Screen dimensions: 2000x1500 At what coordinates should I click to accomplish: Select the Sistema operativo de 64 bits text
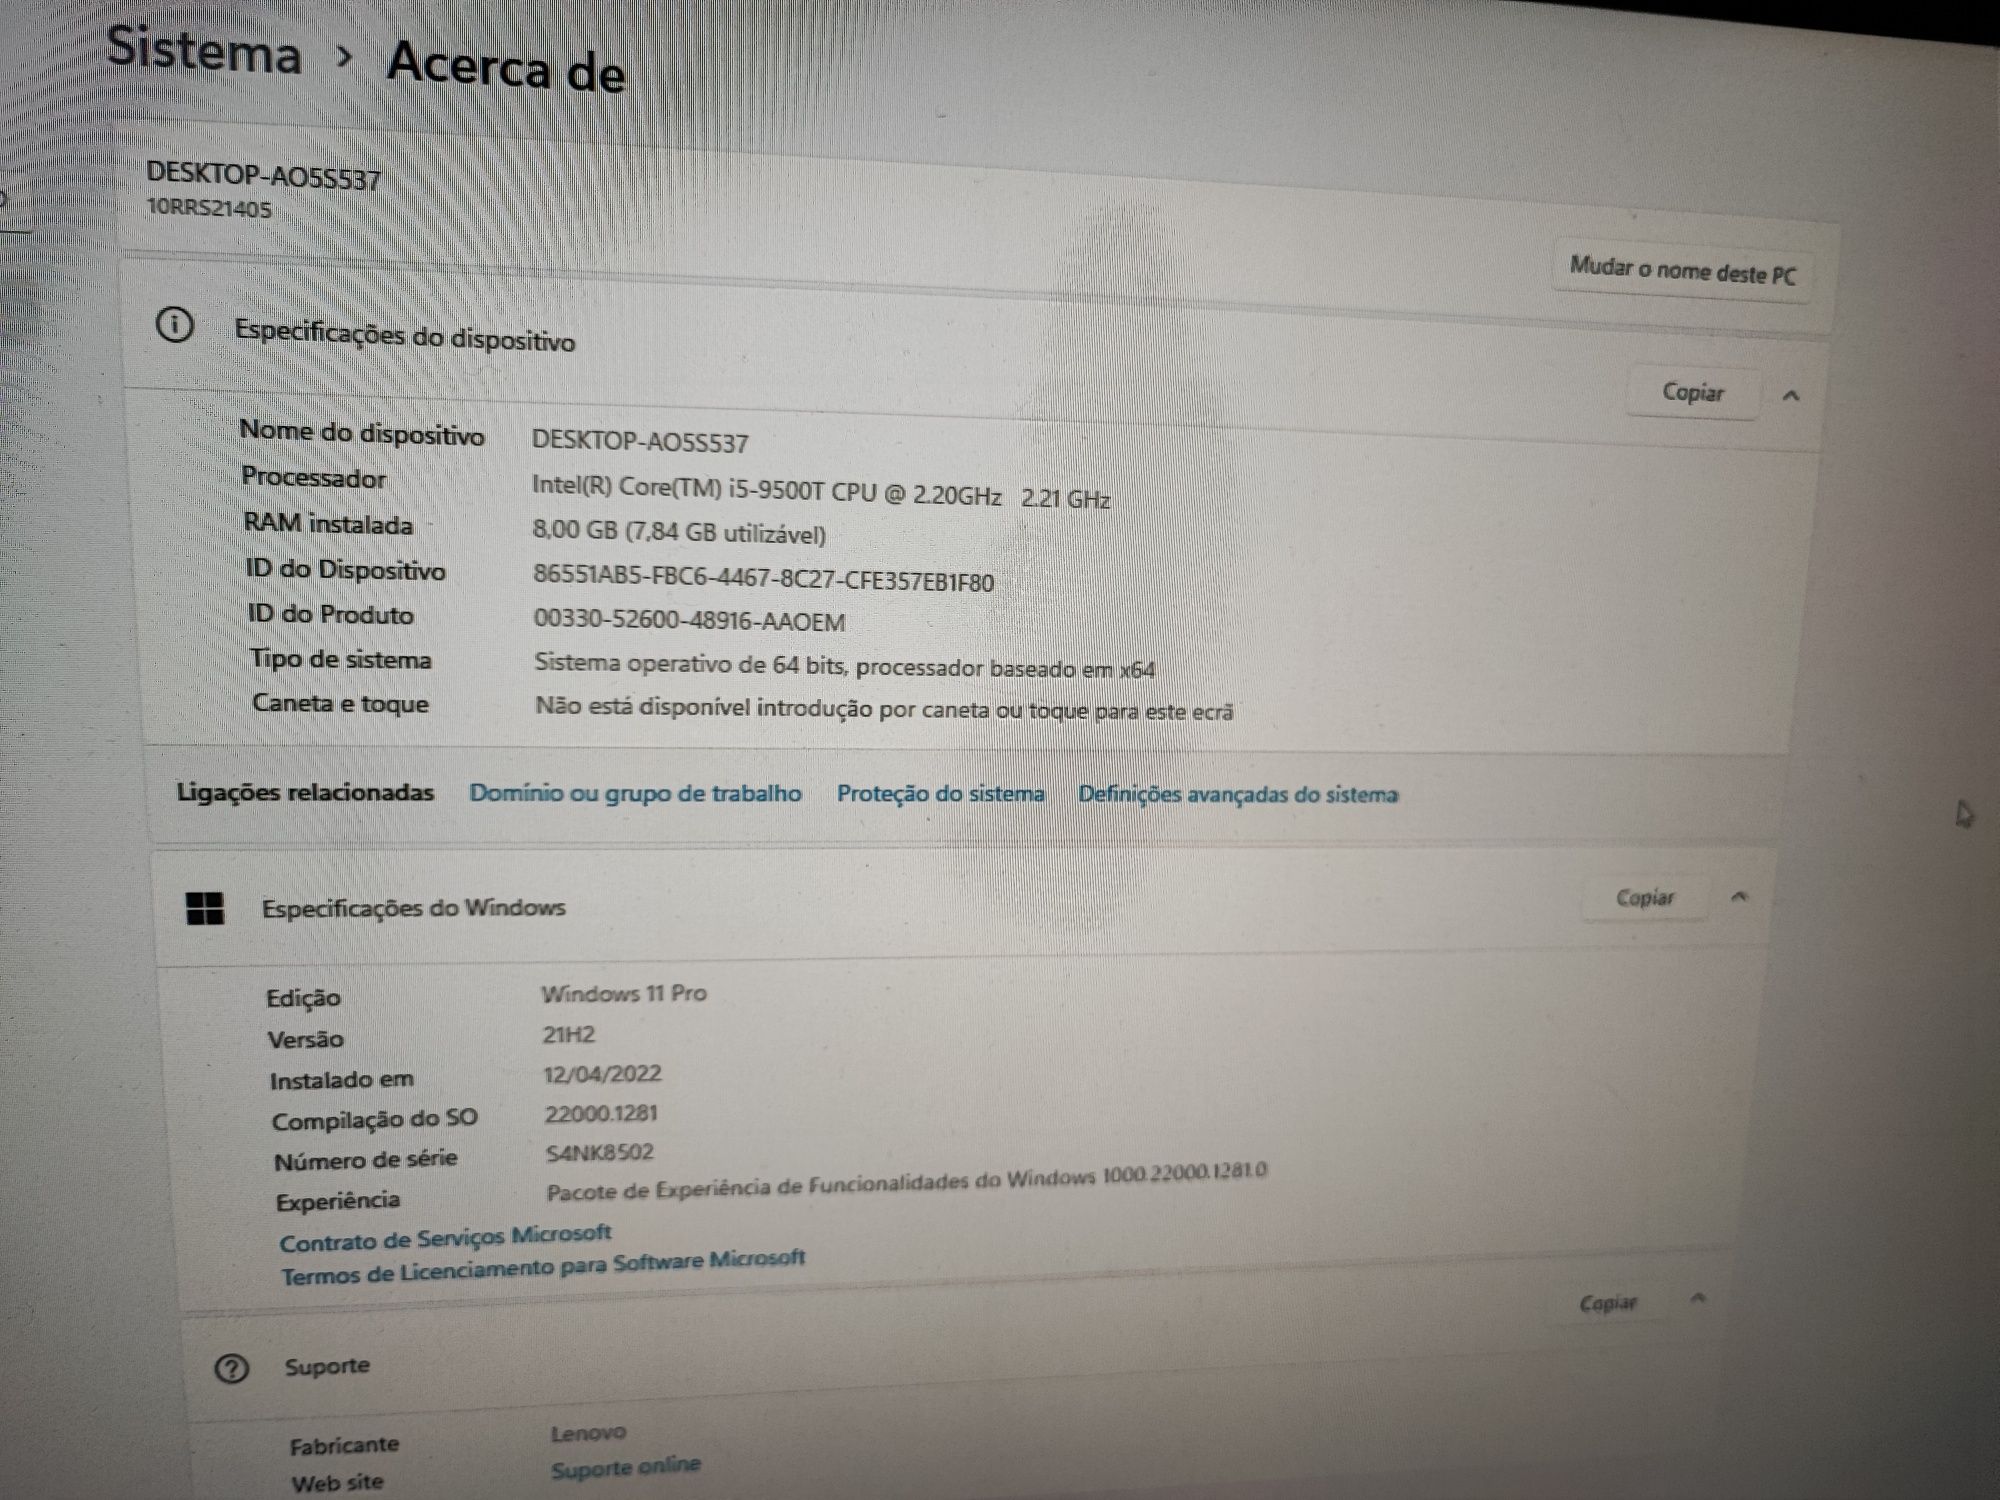844,666
